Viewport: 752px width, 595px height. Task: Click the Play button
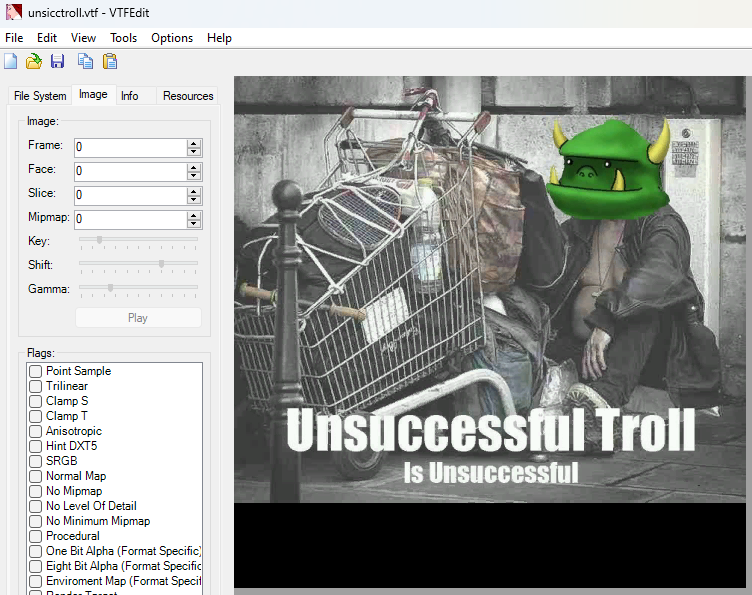(x=138, y=318)
